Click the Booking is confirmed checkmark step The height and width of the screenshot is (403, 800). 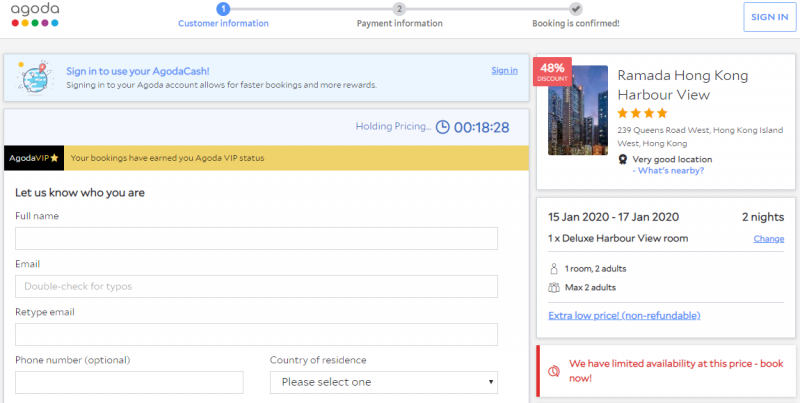[x=576, y=9]
